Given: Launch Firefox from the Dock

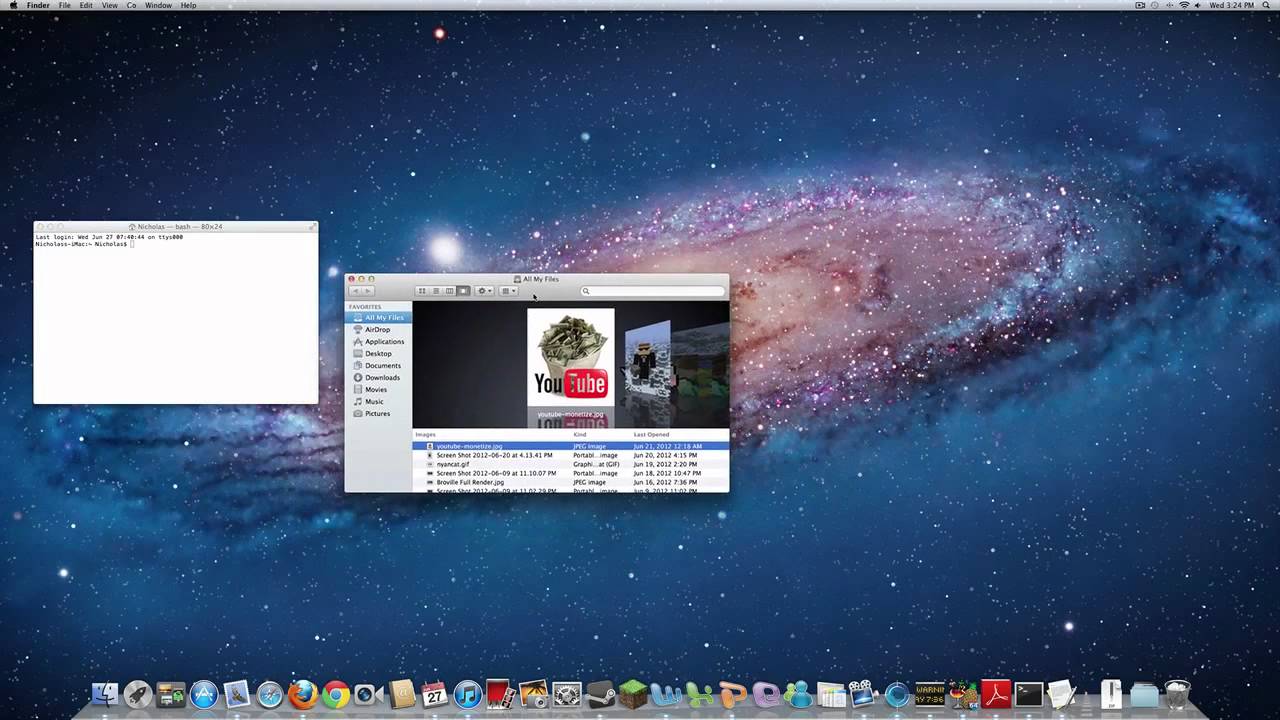Looking at the screenshot, I should [303, 694].
